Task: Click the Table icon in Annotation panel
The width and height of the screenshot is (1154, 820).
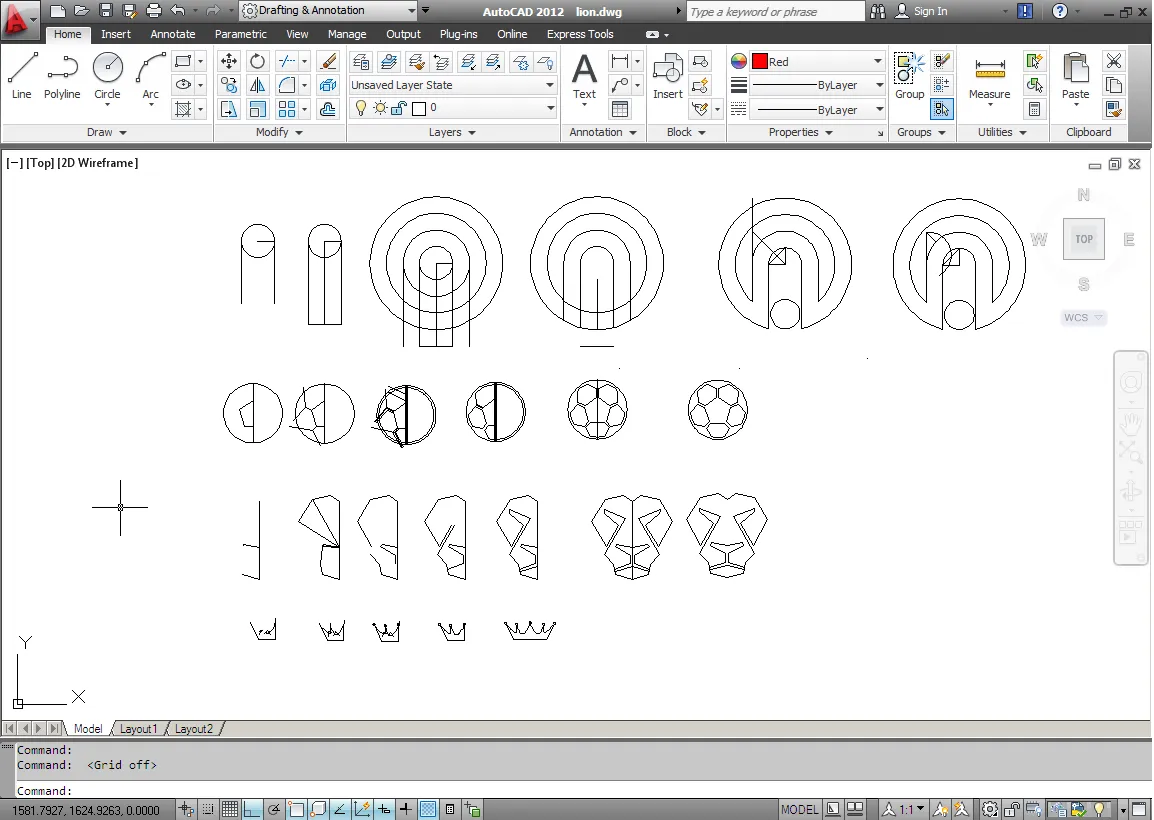Action: click(620, 110)
